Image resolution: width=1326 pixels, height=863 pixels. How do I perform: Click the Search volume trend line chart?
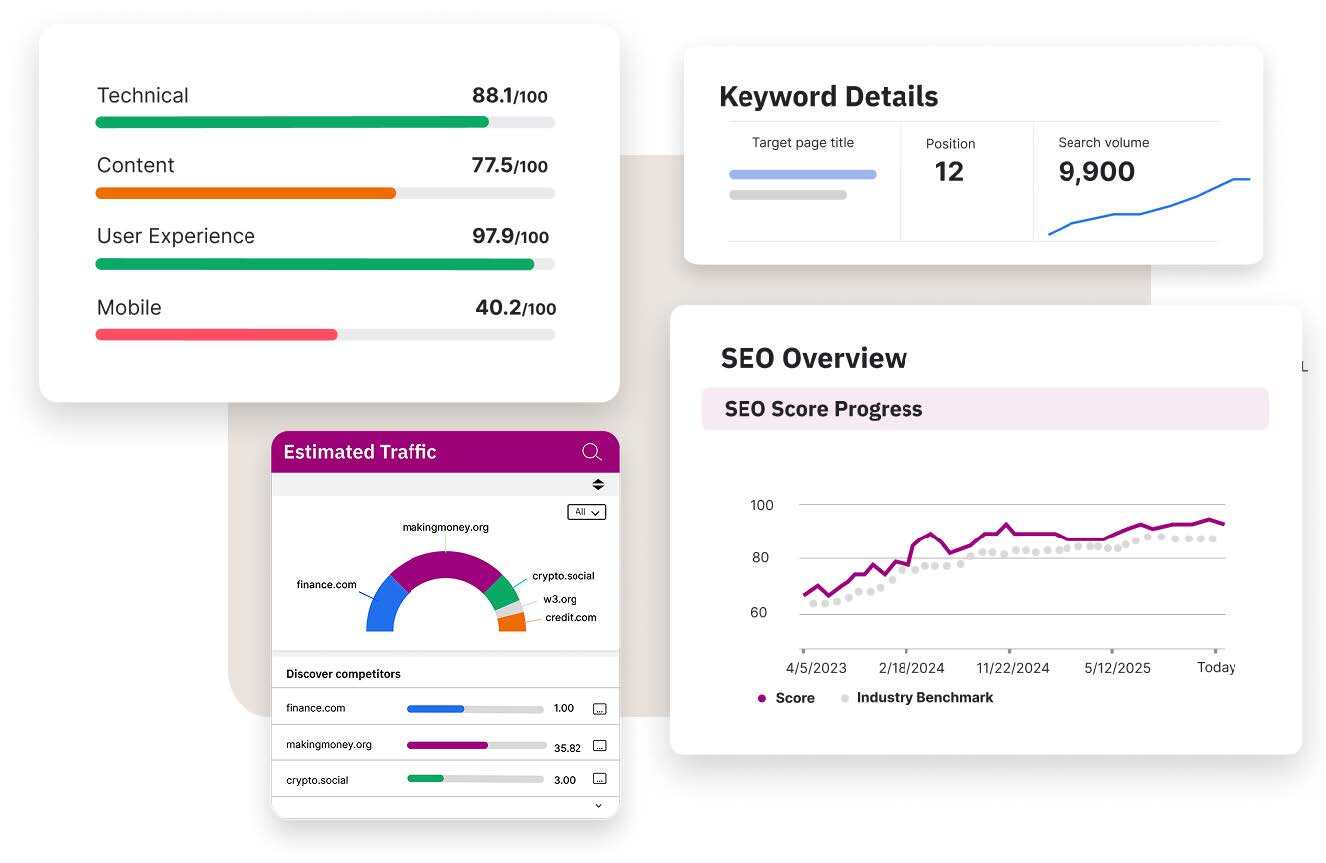[1148, 208]
